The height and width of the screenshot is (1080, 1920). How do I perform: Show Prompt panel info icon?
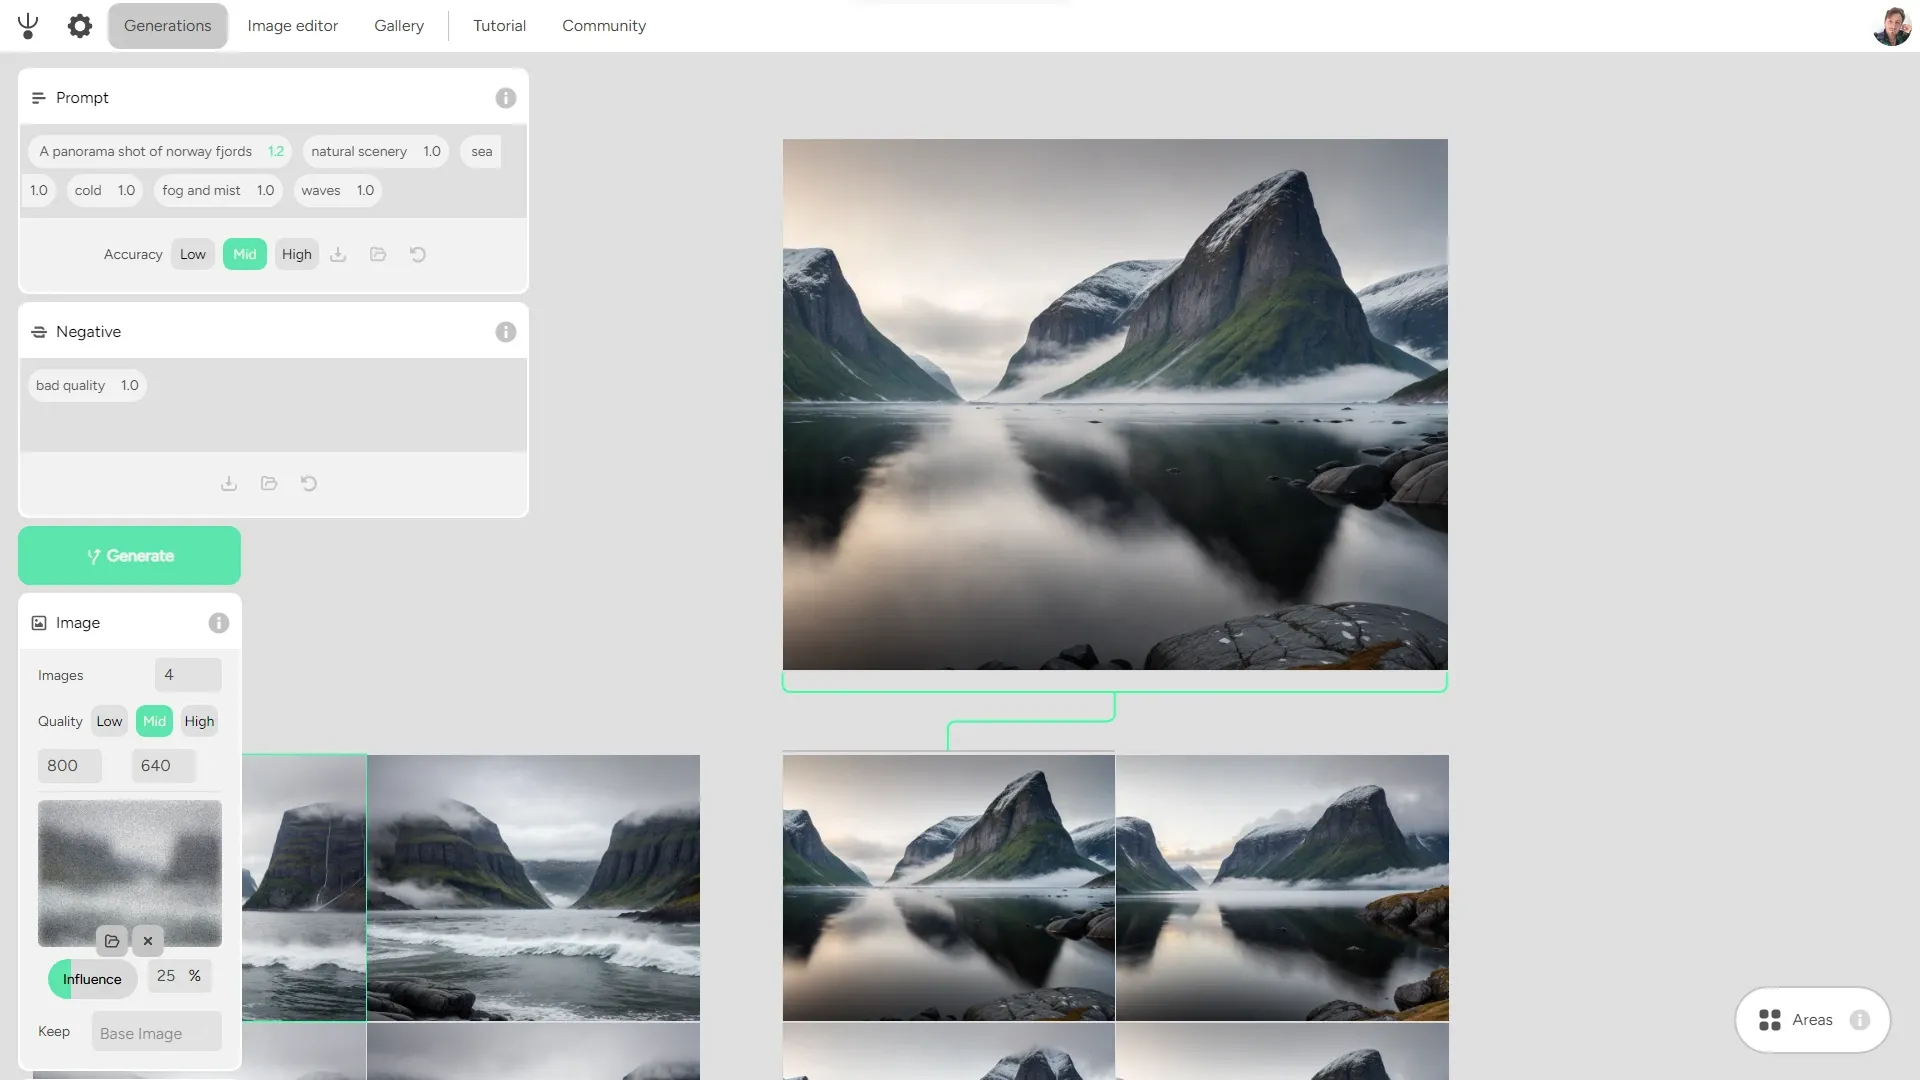click(x=506, y=98)
